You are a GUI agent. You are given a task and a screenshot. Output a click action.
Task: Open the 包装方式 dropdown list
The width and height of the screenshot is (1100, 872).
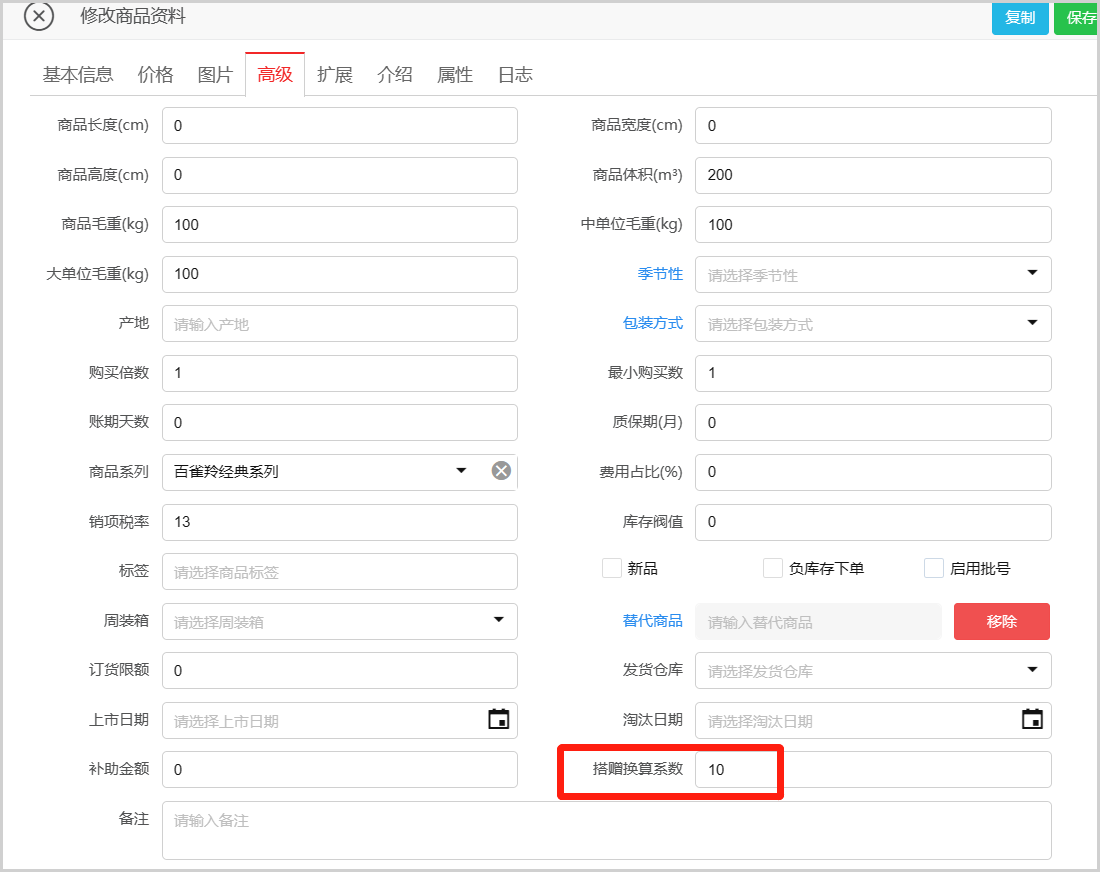tap(1032, 323)
